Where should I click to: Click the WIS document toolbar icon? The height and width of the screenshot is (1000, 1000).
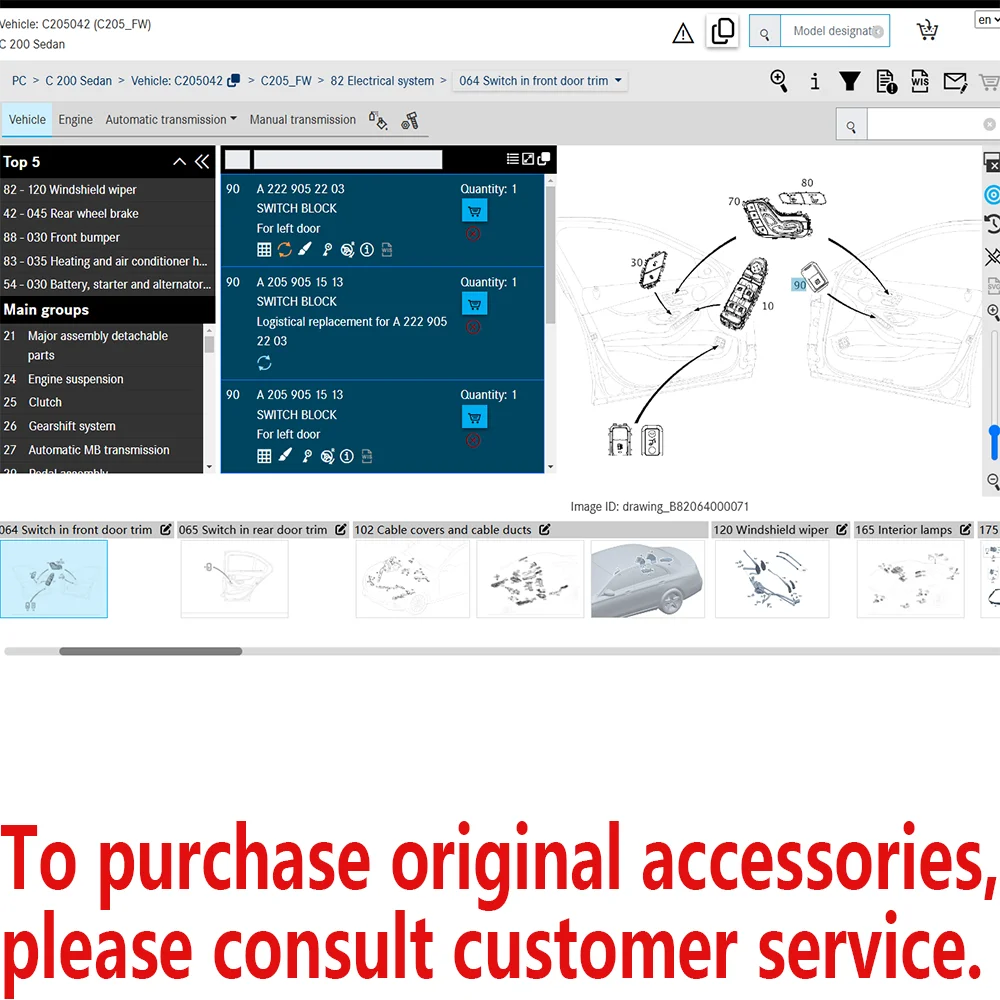tap(920, 81)
